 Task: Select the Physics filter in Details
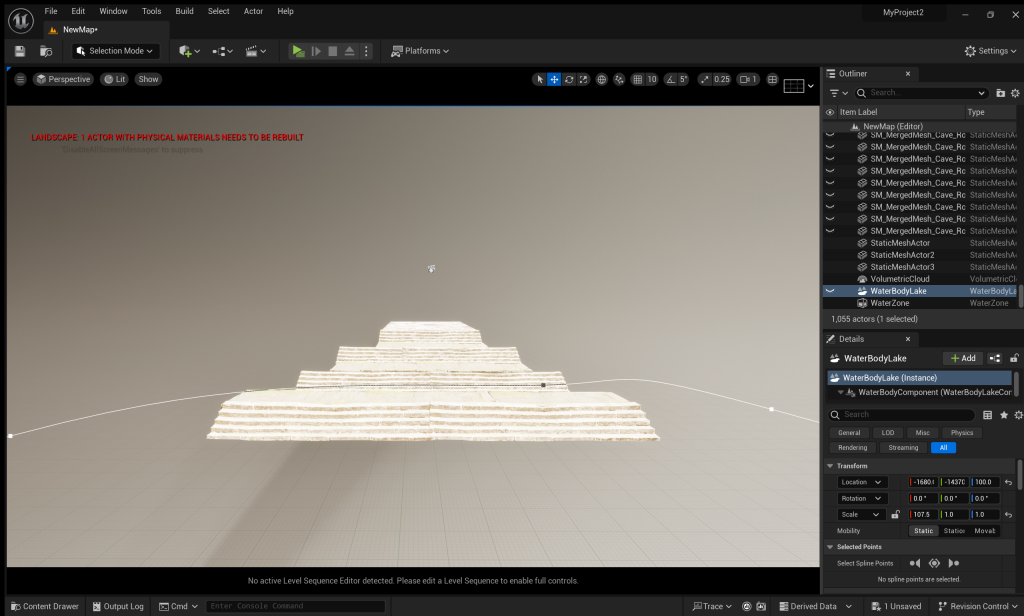tap(961, 432)
